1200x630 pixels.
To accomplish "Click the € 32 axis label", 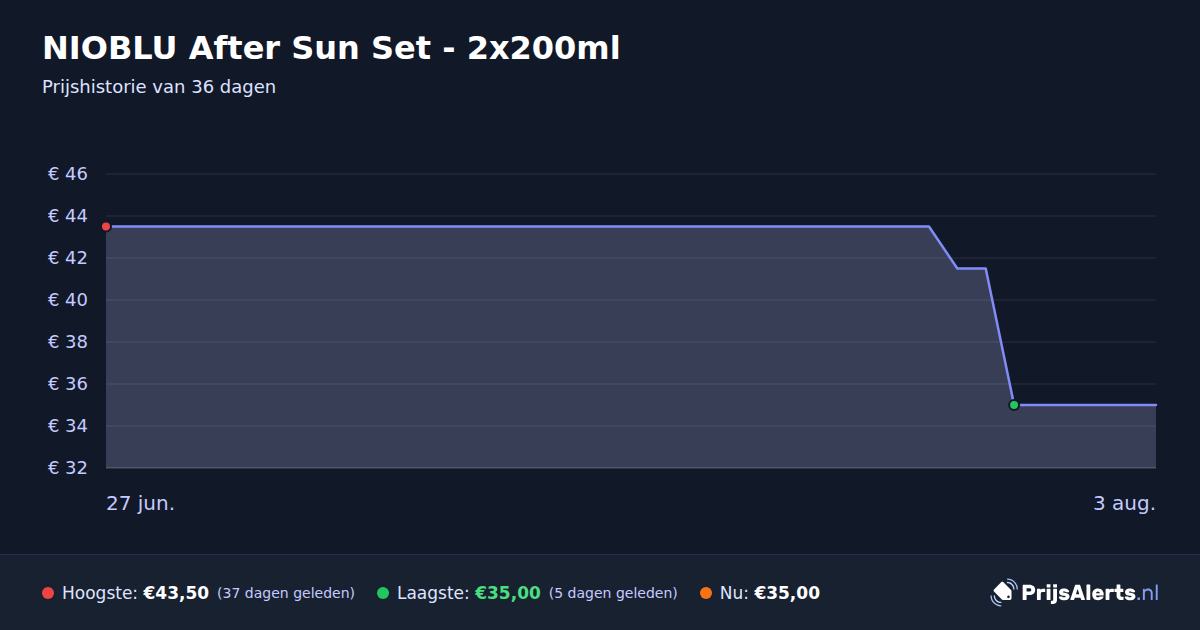I will pyautogui.click(x=68, y=468).
